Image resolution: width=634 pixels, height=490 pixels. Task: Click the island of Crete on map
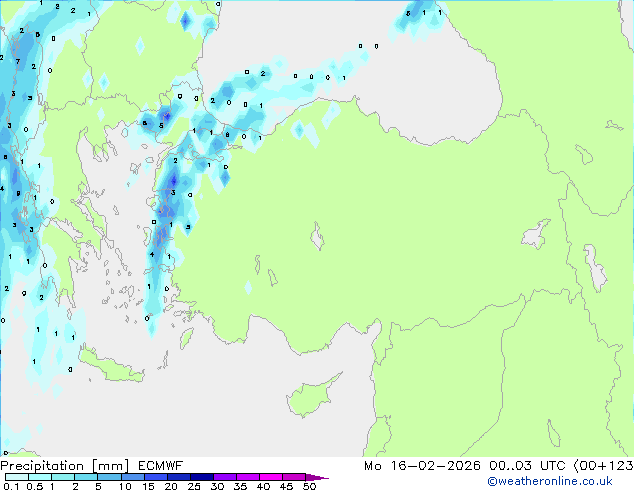[x=110, y=369]
